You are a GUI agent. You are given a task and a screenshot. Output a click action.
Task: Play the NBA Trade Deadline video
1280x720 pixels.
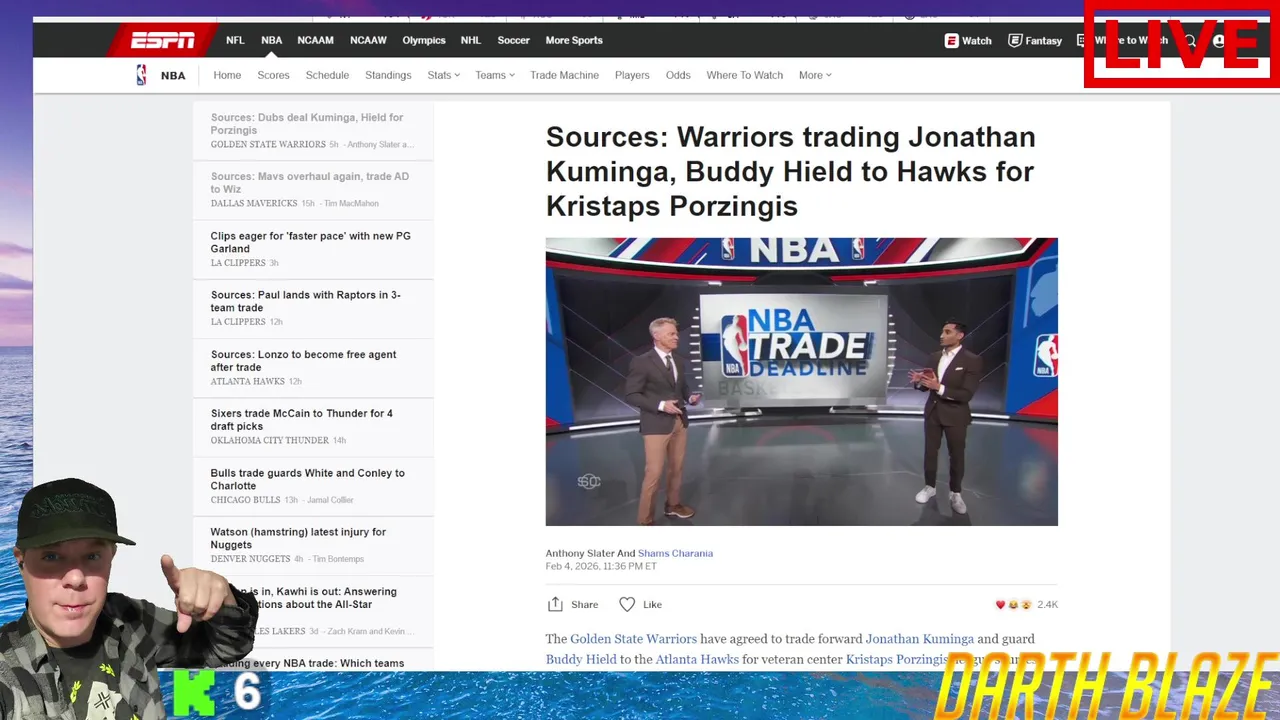point(801,381)
